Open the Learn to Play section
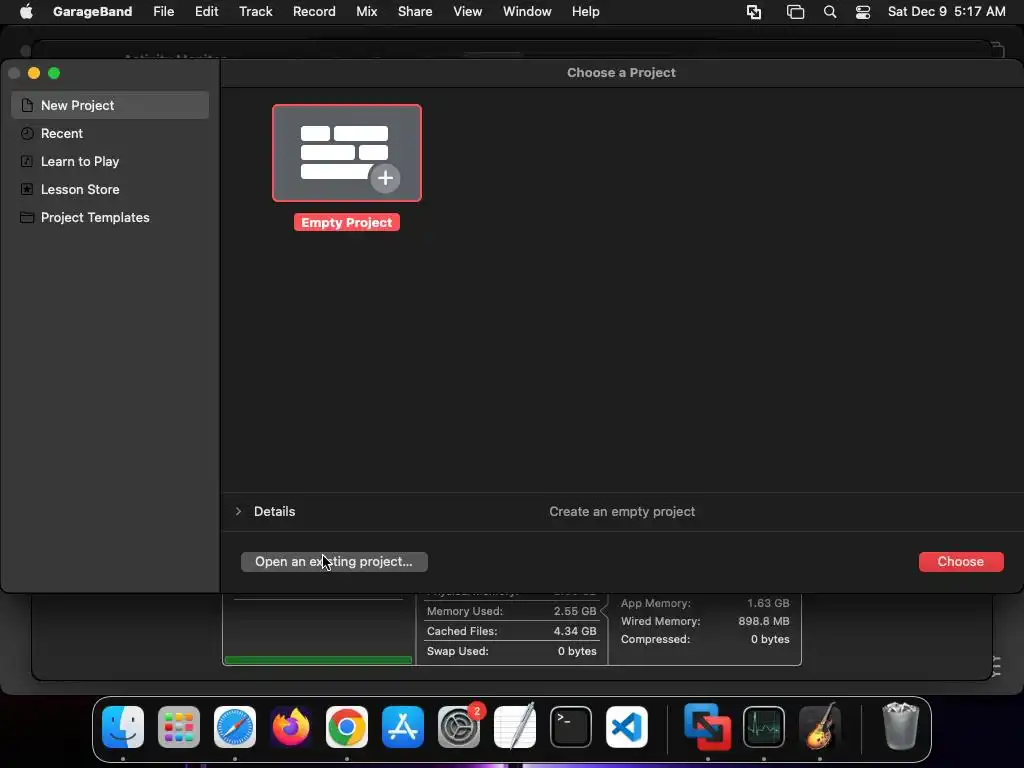Image resolution: width=1024 pixels, height=768 pixels. coord(110,161)
